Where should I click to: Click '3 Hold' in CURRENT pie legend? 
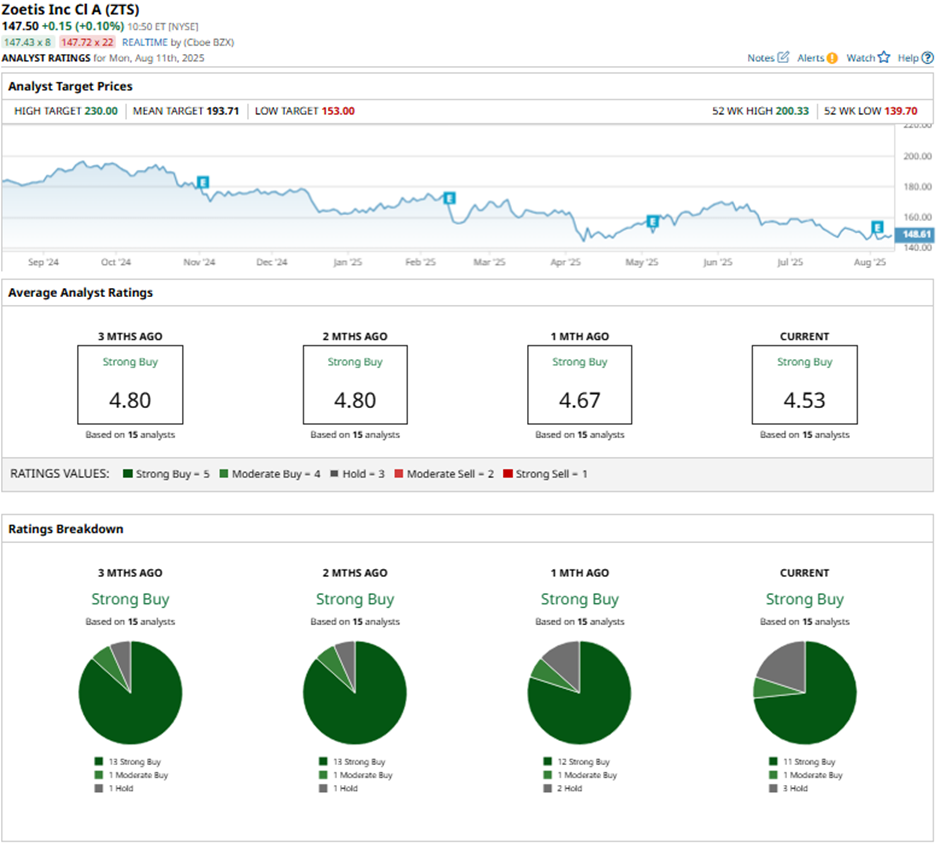[x=795, y=788]
